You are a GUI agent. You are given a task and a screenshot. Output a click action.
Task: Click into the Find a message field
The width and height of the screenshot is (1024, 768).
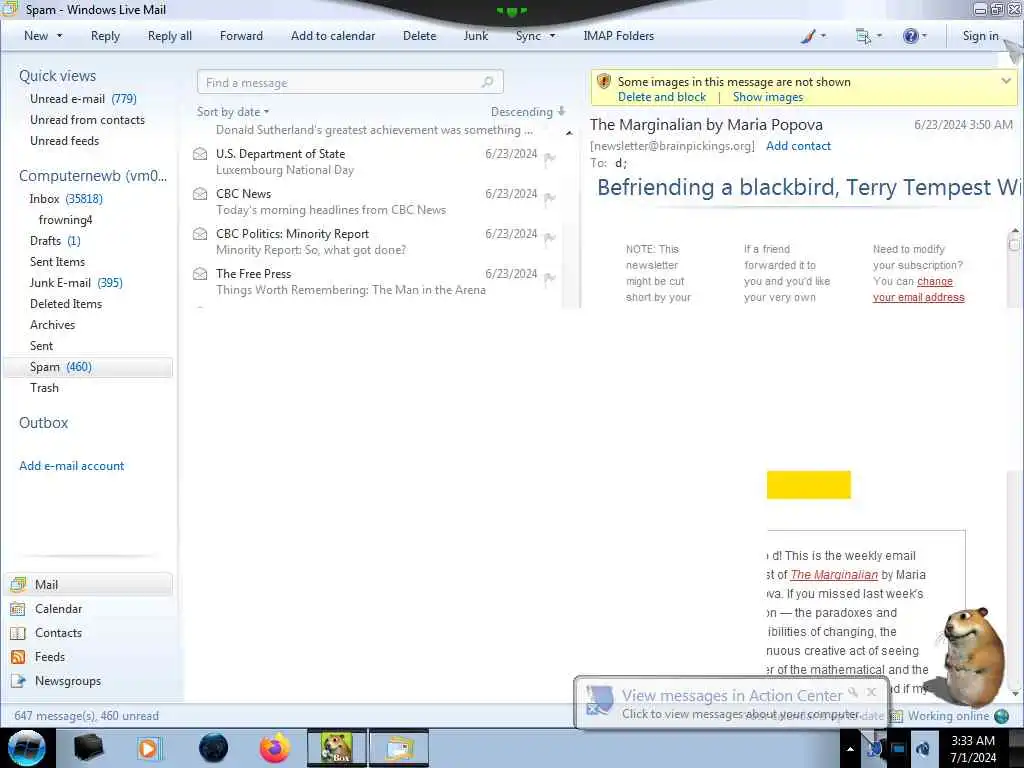(350, 82)
